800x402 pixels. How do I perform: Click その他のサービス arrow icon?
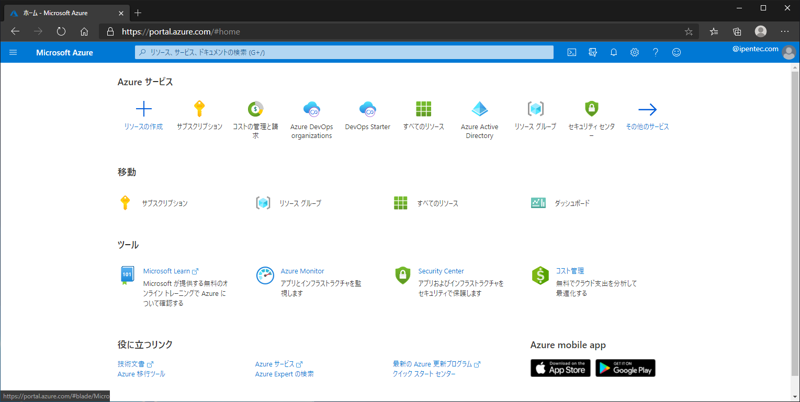647,109
